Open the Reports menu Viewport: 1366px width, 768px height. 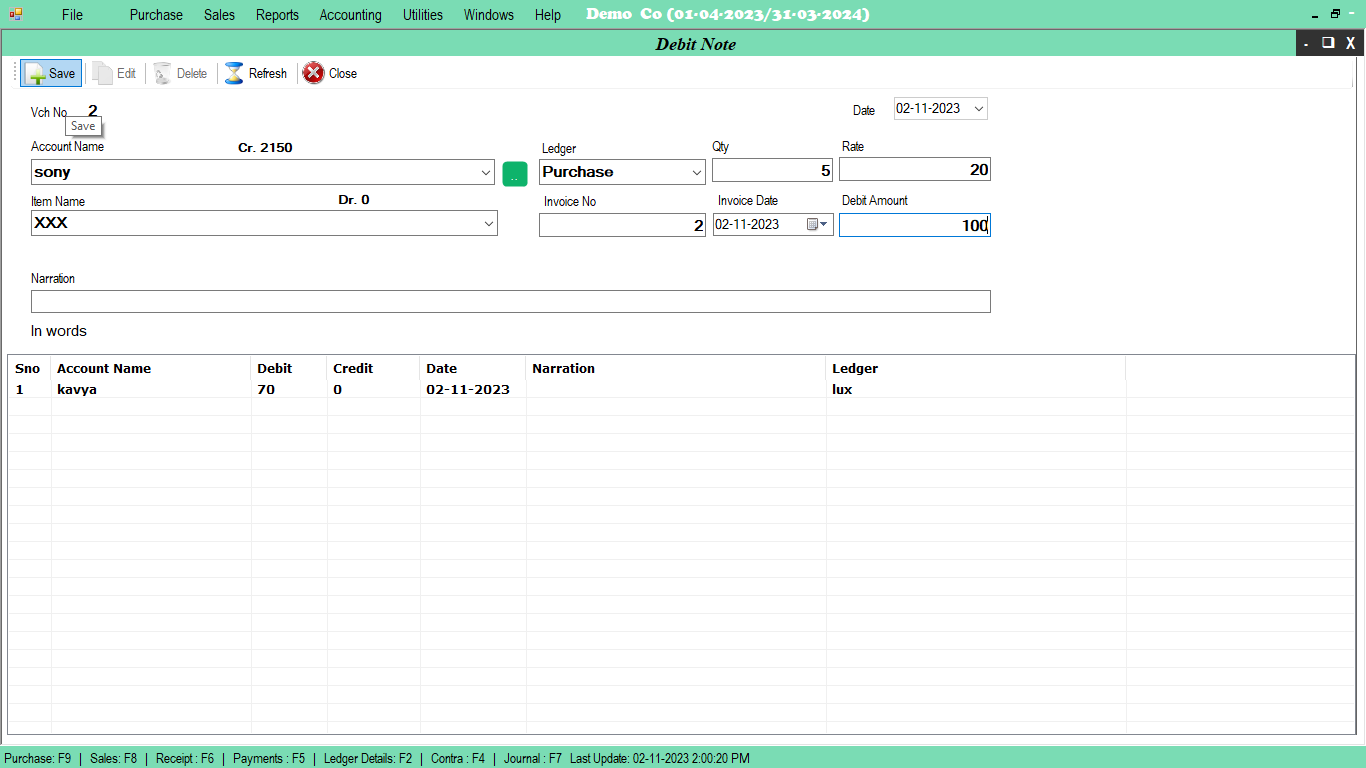tap(277, 14)
